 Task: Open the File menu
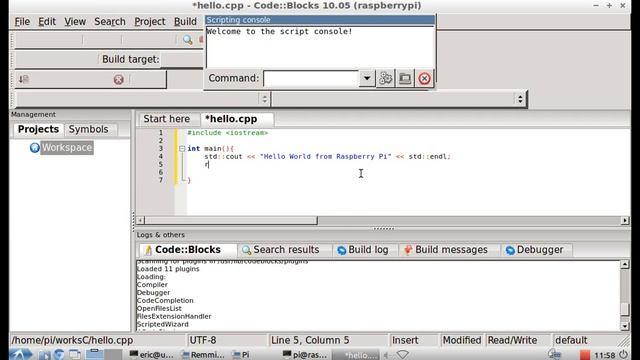(x=22, y=22)
